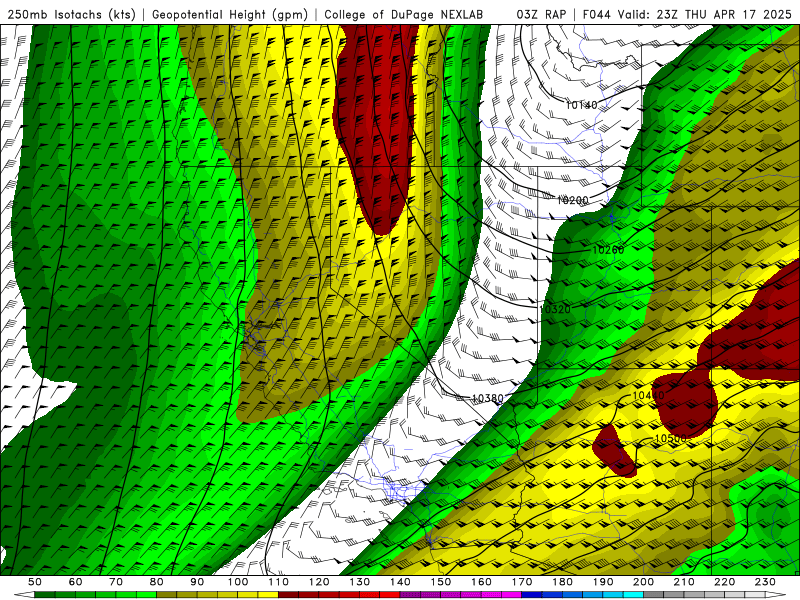The image size is (800, 600).
Task: Click the 'F044' forecast hour text
Action: 597,14
